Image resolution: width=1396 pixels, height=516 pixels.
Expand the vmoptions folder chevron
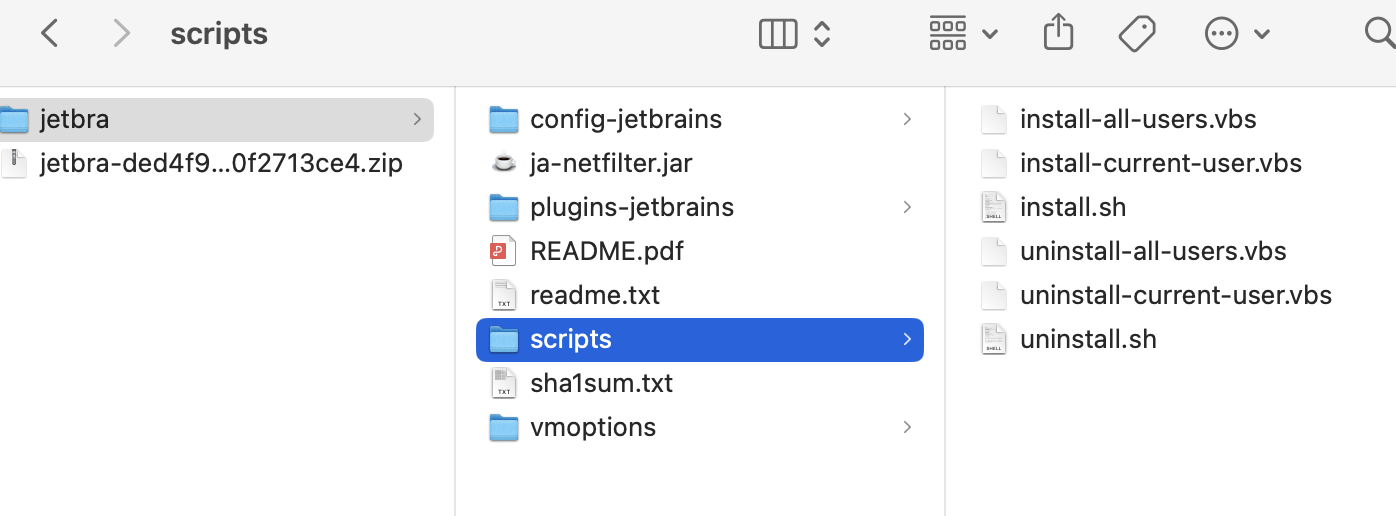907,427
